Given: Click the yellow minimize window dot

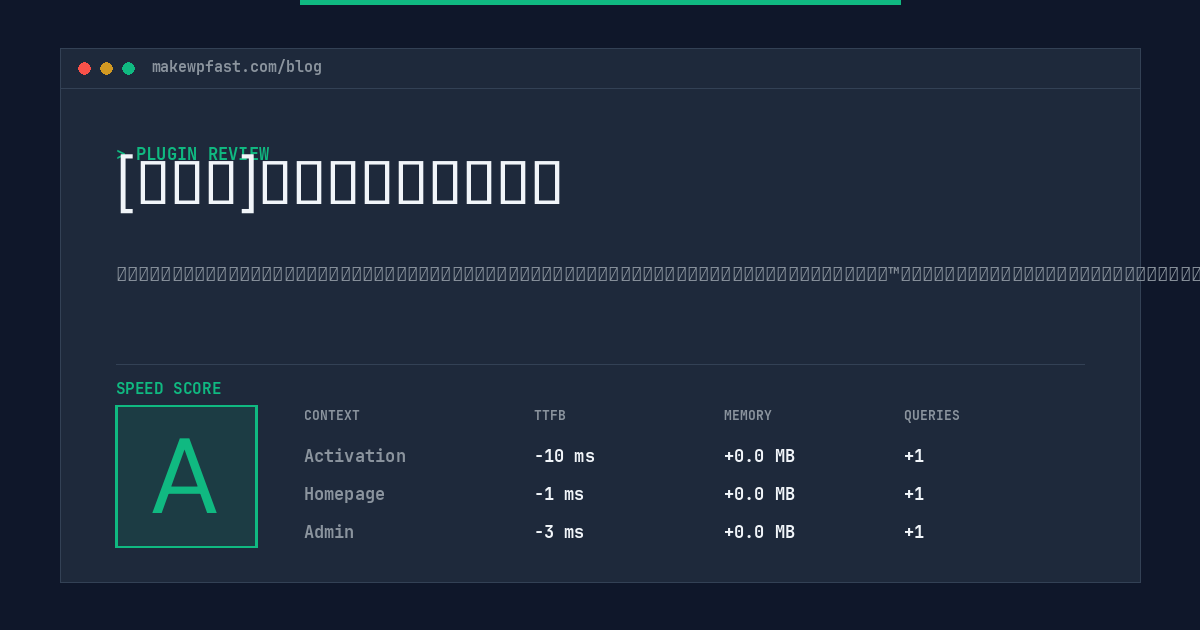Looking at the screenshot, I should pyautogui.click(x=106, y=68).
